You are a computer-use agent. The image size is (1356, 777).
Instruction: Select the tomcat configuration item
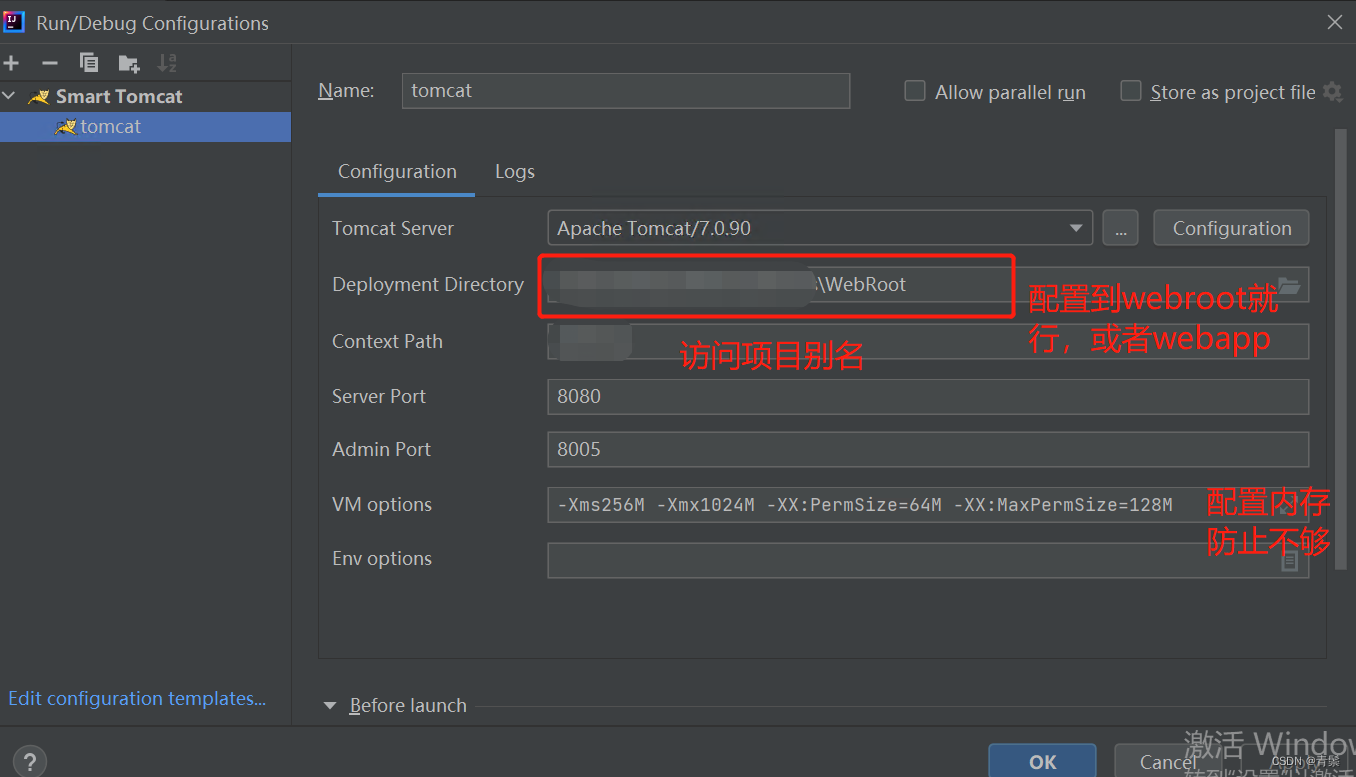click(x=145, y=126)
